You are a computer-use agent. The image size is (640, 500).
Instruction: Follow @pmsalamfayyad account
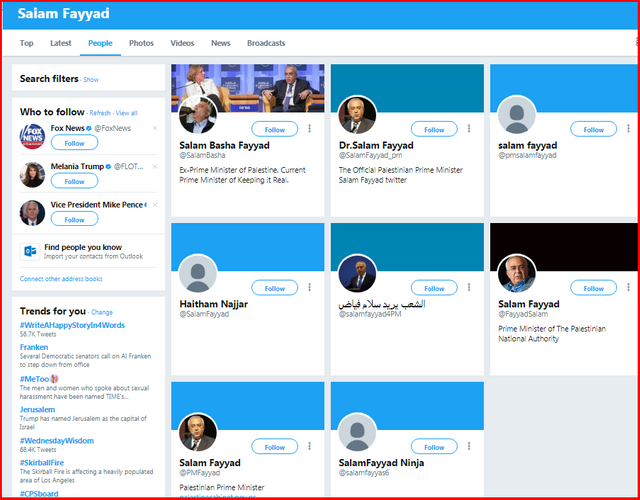(593, 129)
